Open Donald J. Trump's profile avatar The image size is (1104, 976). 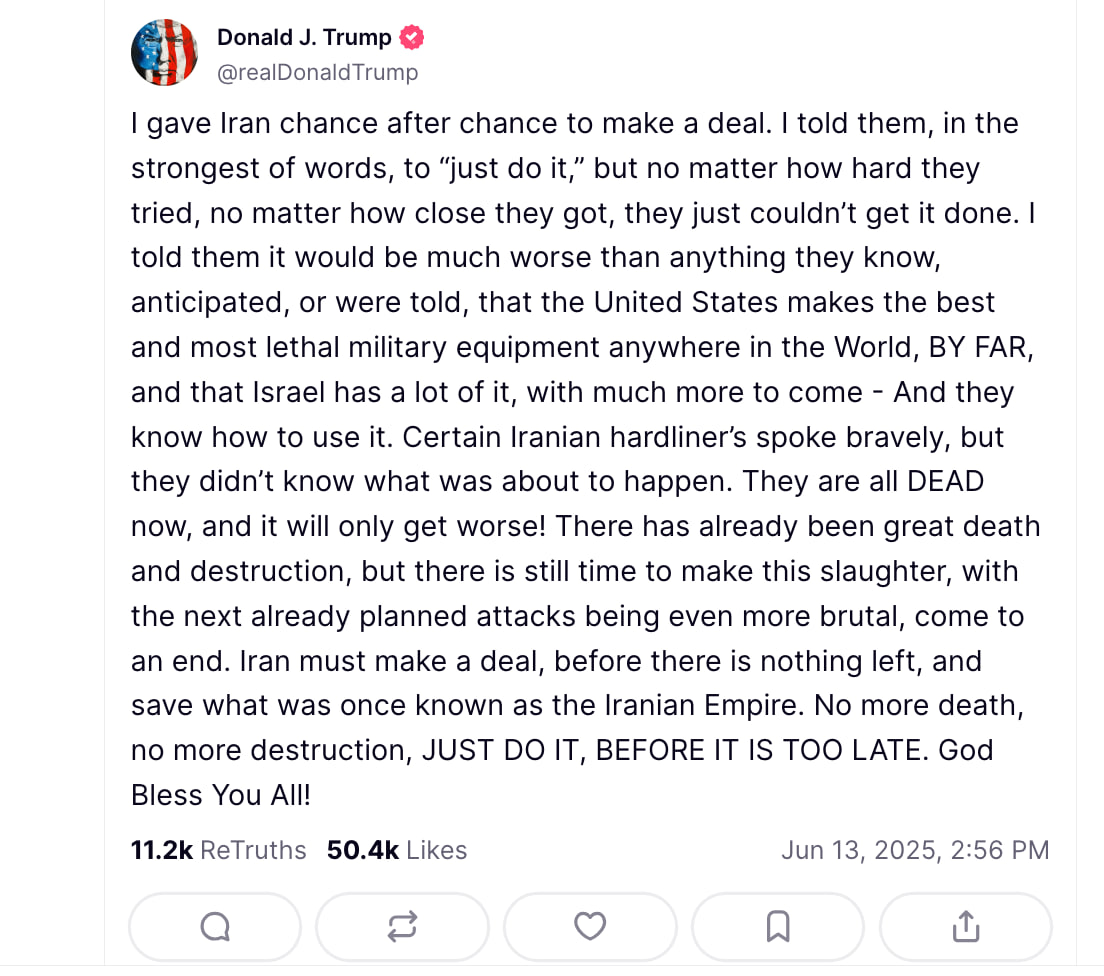(x=164, y=53)
